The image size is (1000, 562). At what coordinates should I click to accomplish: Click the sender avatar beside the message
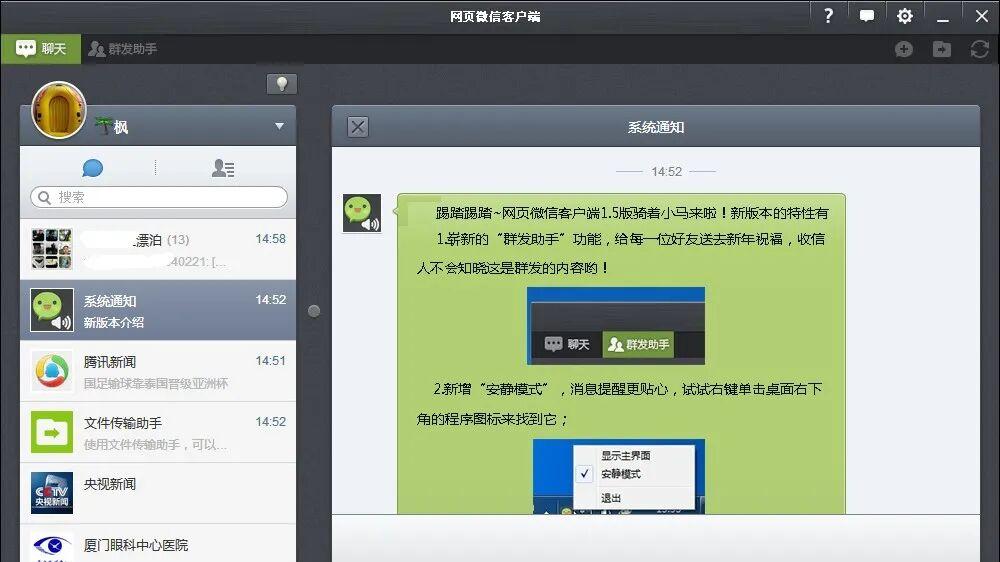coord(362,213)
